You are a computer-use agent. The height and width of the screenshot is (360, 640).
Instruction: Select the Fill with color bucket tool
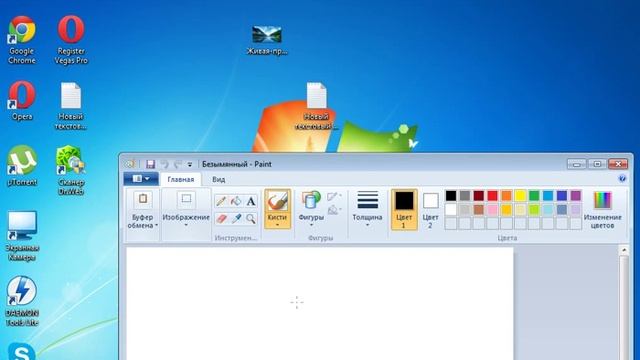[236, 201]
